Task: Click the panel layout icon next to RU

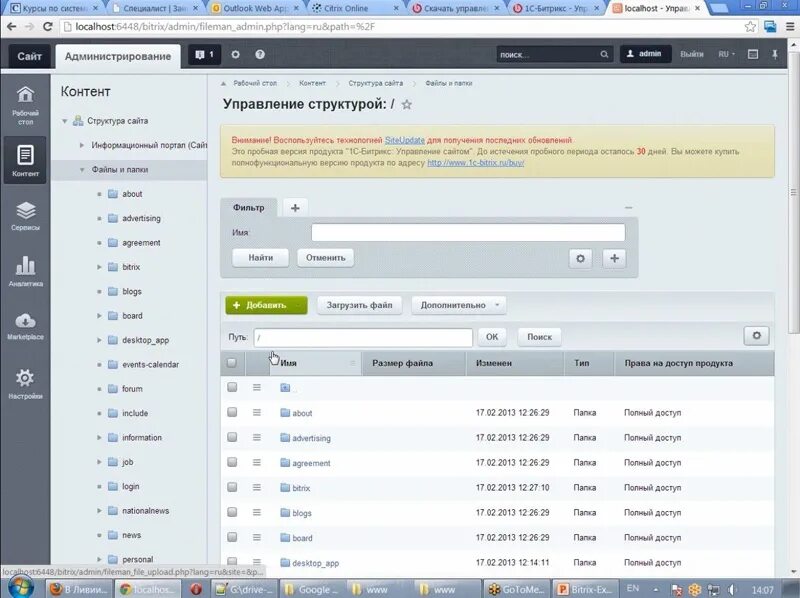Action: [753, 54]
